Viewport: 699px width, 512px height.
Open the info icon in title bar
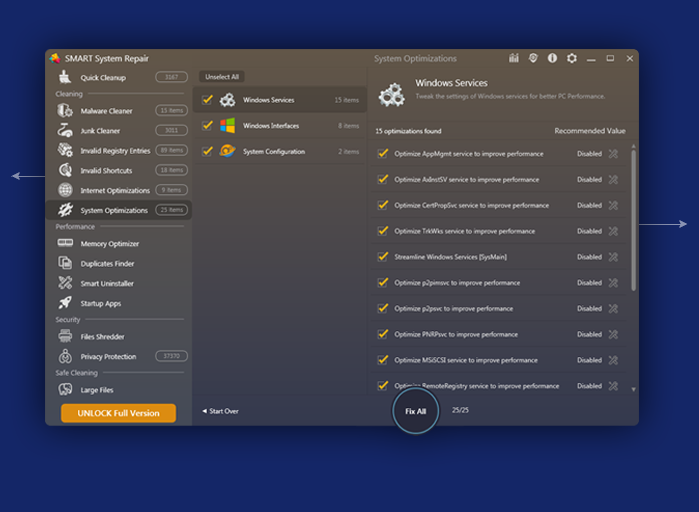(552, 58)
